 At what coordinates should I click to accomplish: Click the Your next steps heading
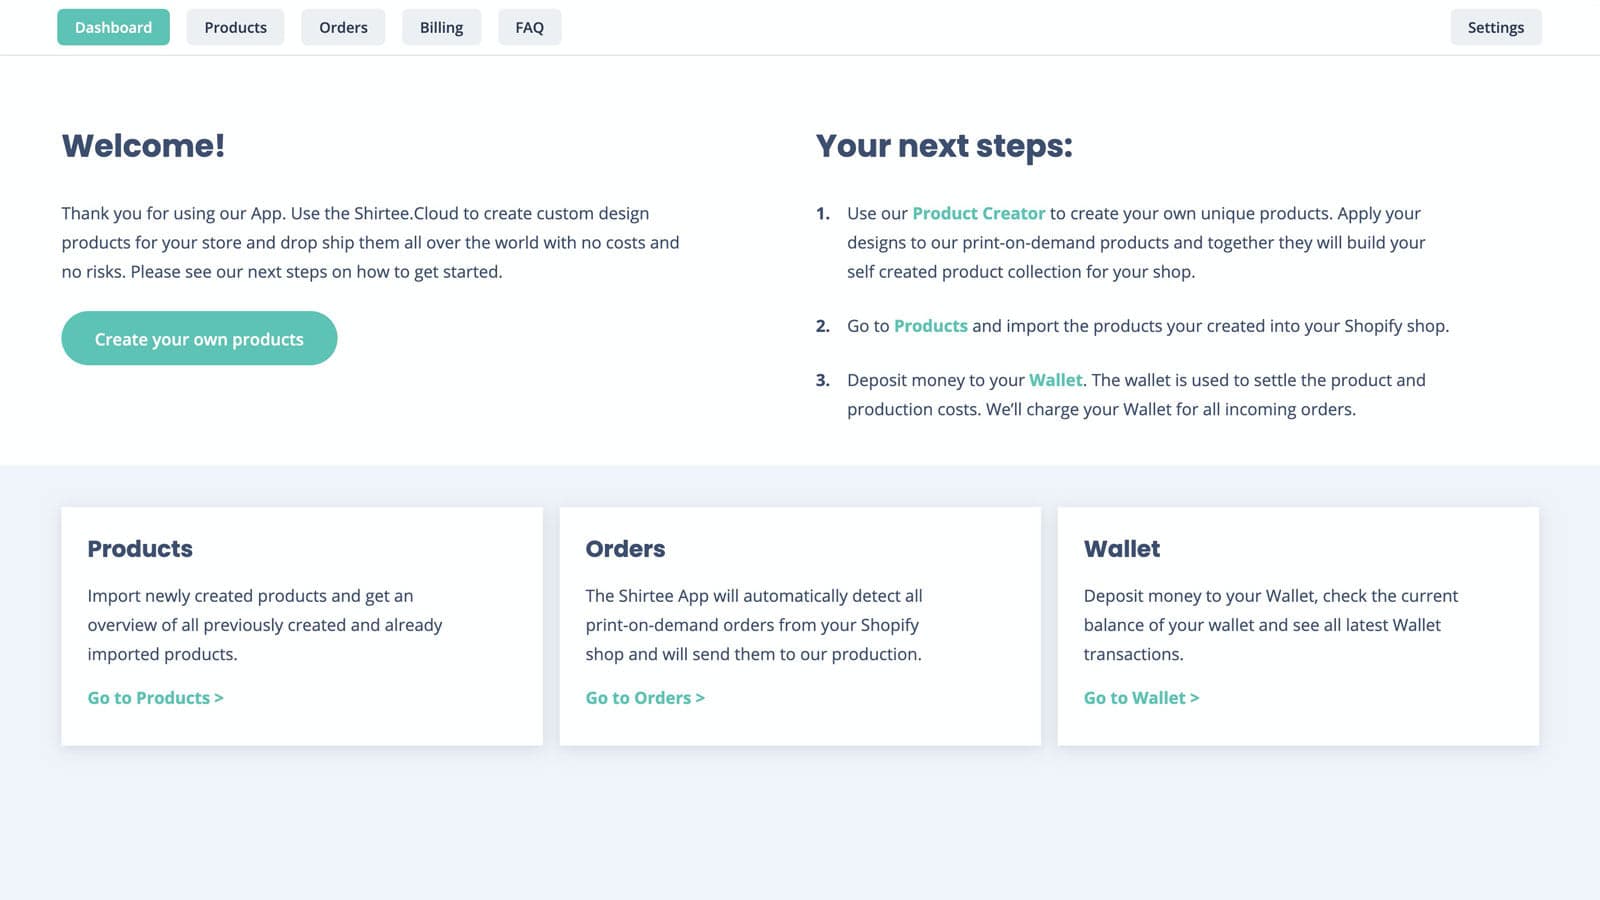(x=944, y=145)
